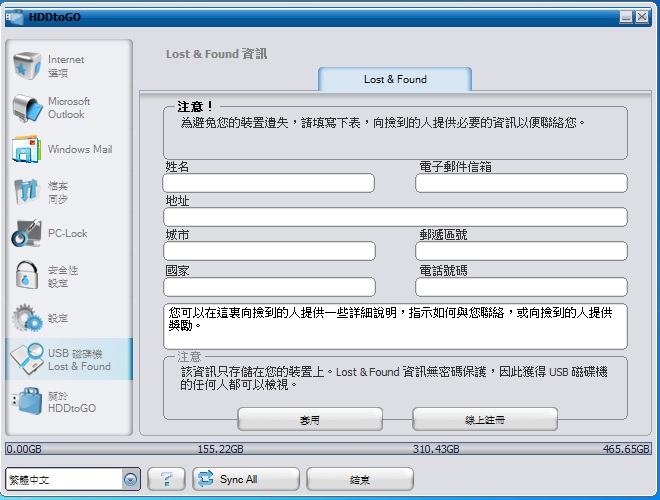Open the language dropdown arrow
The image size is (660, 500).
pos(130,479)
